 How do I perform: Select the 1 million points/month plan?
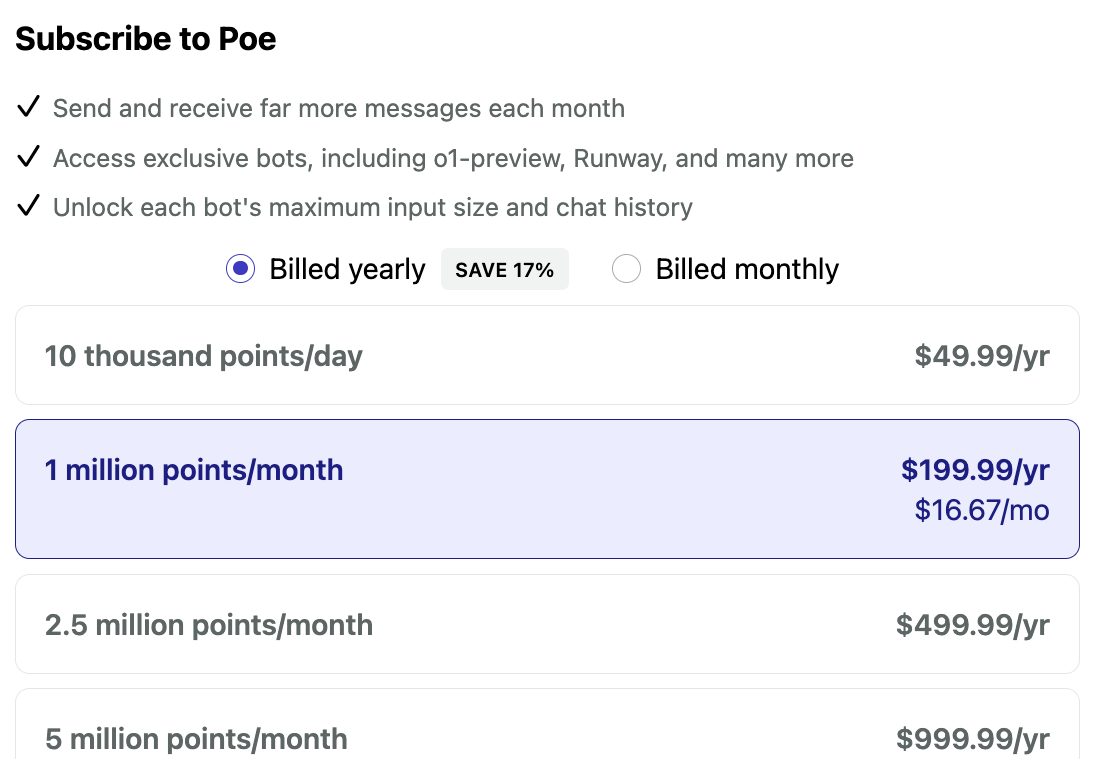[194, 470]
